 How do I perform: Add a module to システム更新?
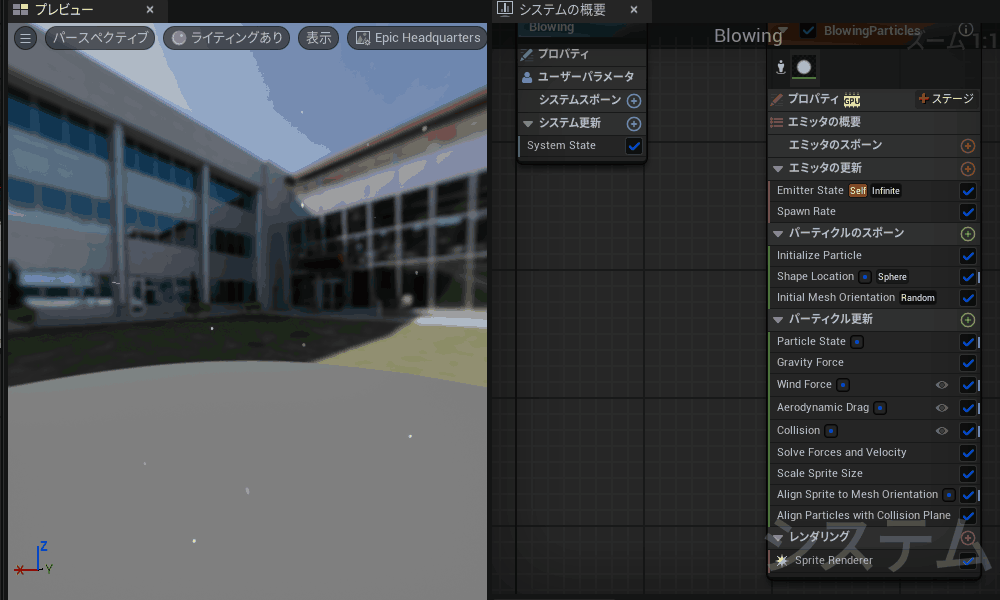(633, 124)
